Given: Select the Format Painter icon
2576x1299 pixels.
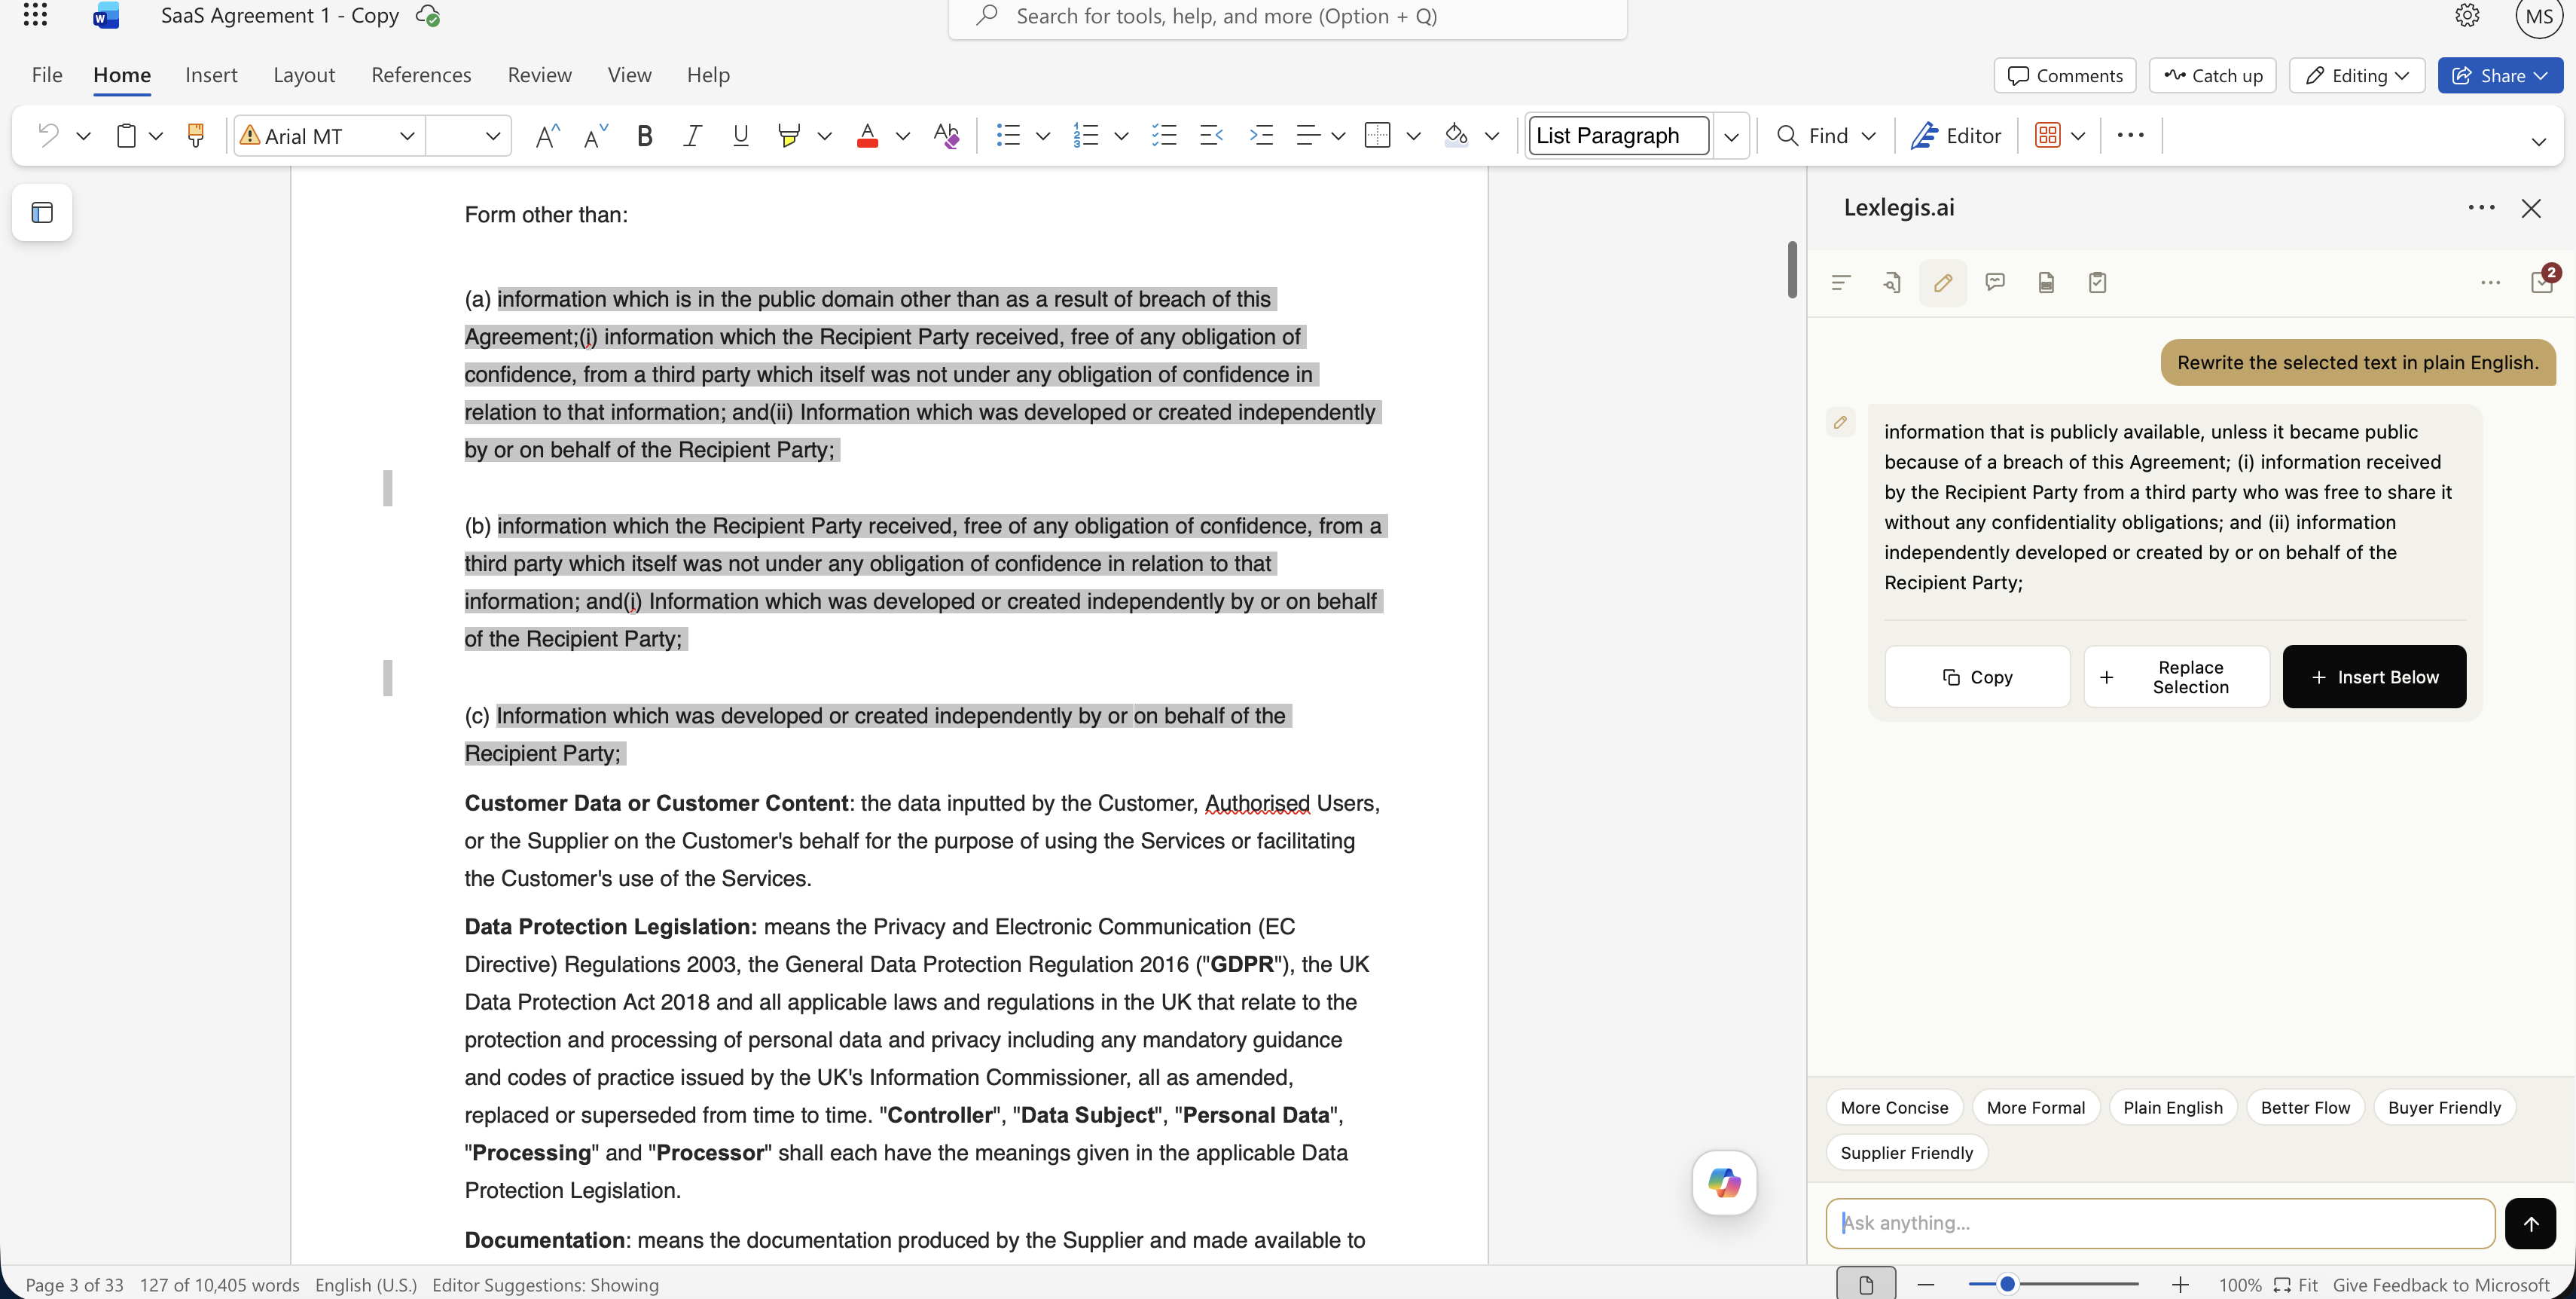Looking at the screenshot, I should (x=196, y=135).
